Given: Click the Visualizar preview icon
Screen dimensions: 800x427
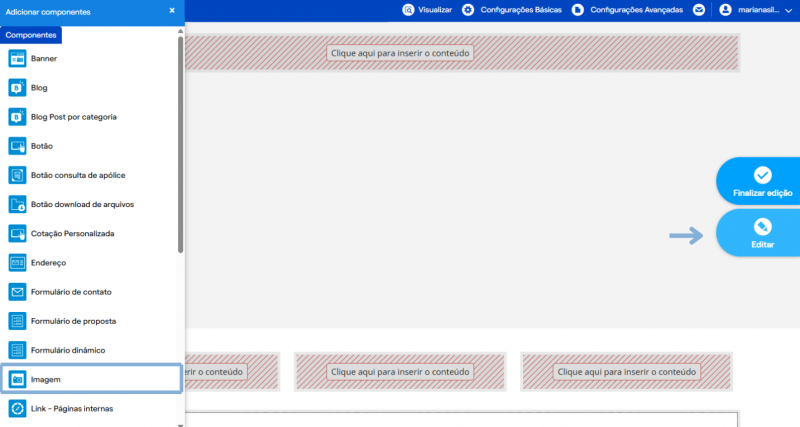Looking at the screenshot, I should (408, 10).
